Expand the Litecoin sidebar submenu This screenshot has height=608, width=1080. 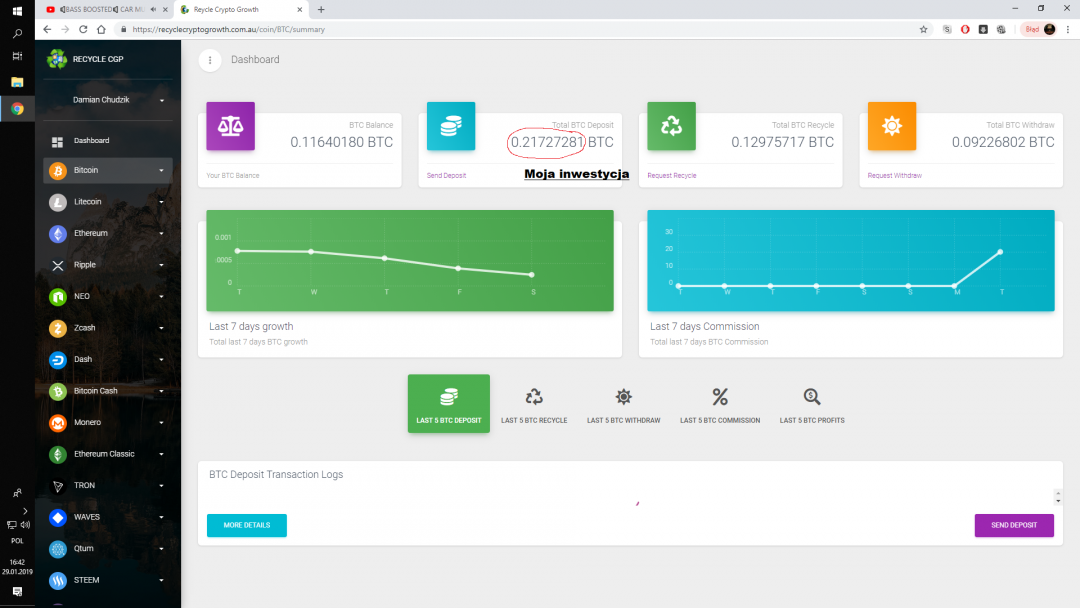(x=161, y=202)
